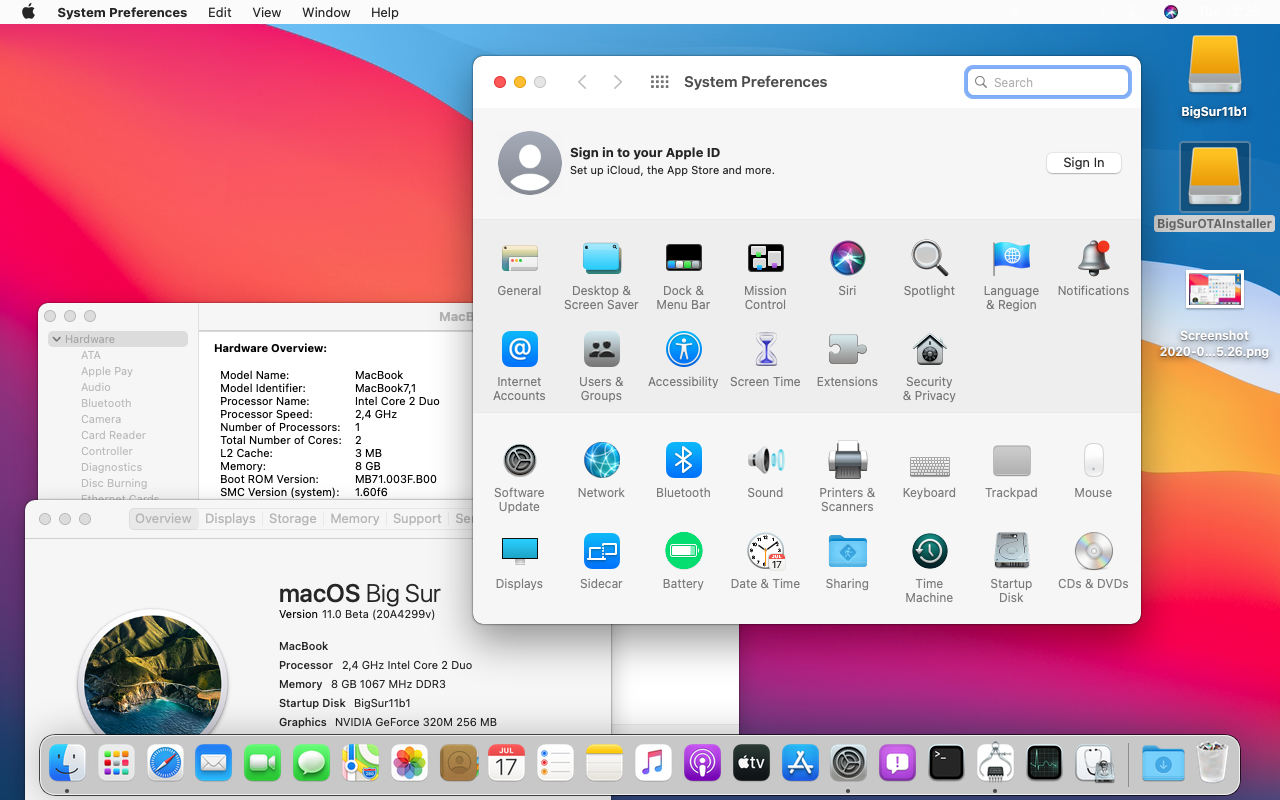Open the Help menu
The height and width of the screenshot is (800, 1280).
pyautogui.click(x=384, y=12)
